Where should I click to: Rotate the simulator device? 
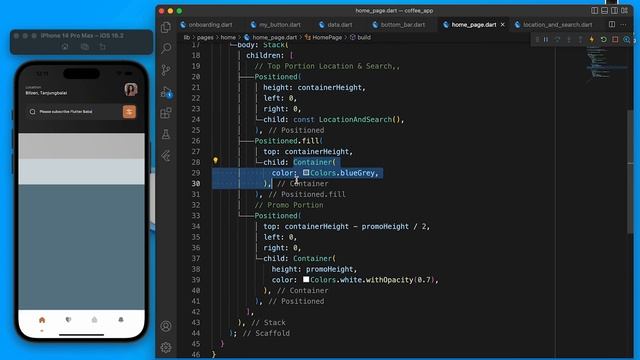click(102, 47)
